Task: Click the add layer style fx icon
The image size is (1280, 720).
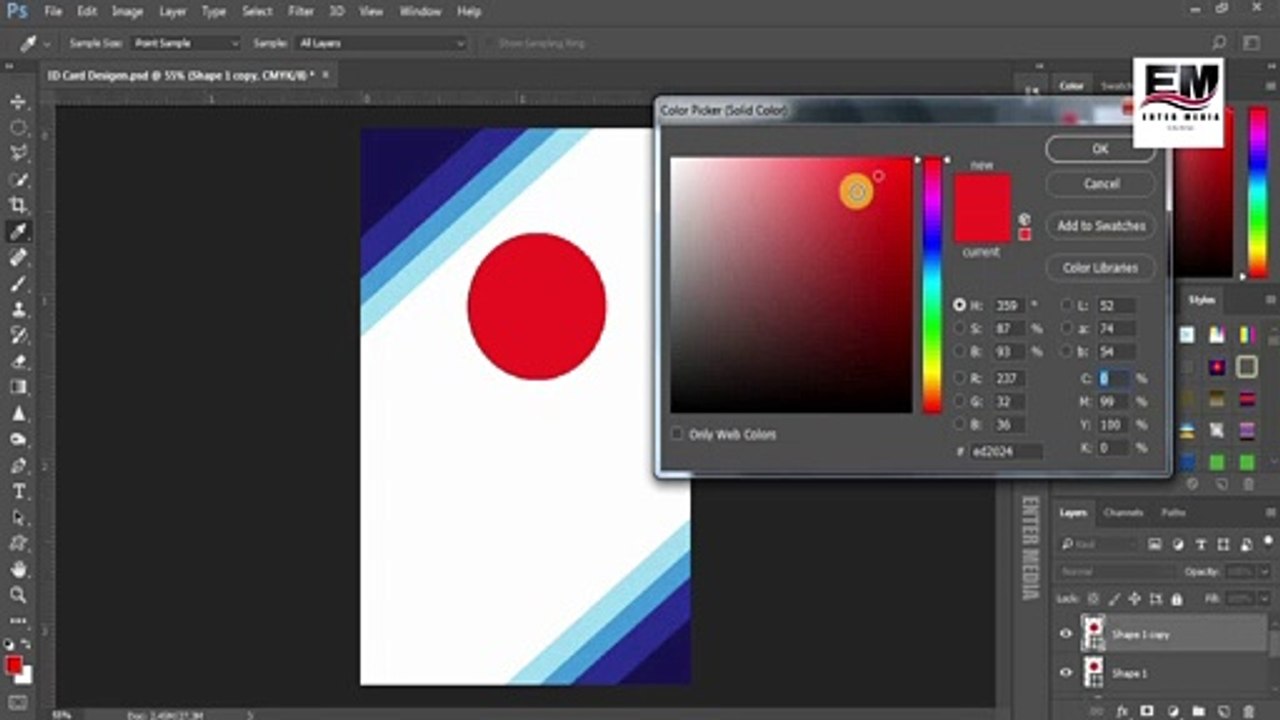Action: [x=1123, y=711]
